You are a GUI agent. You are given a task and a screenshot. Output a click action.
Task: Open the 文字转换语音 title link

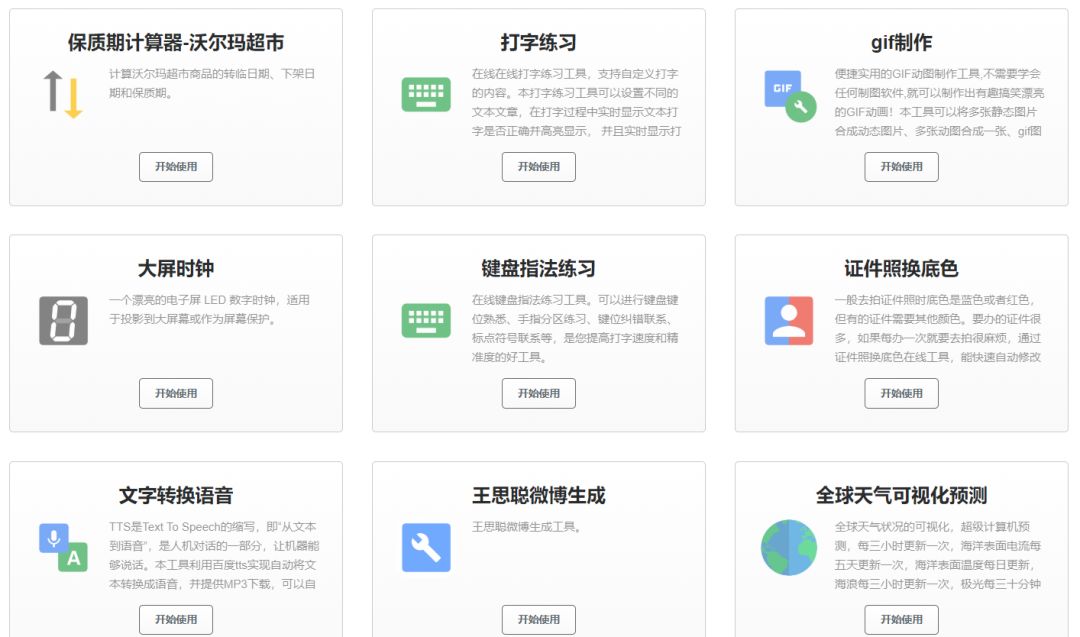176,496
